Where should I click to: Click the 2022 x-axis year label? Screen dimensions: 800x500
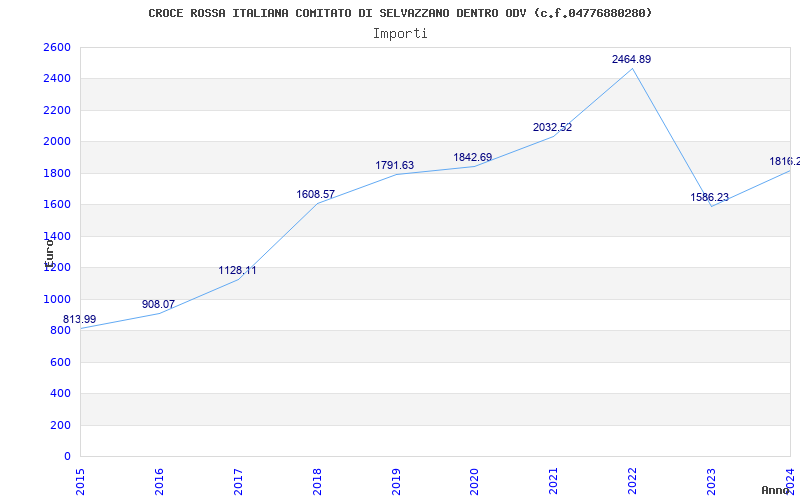(632, 482)
